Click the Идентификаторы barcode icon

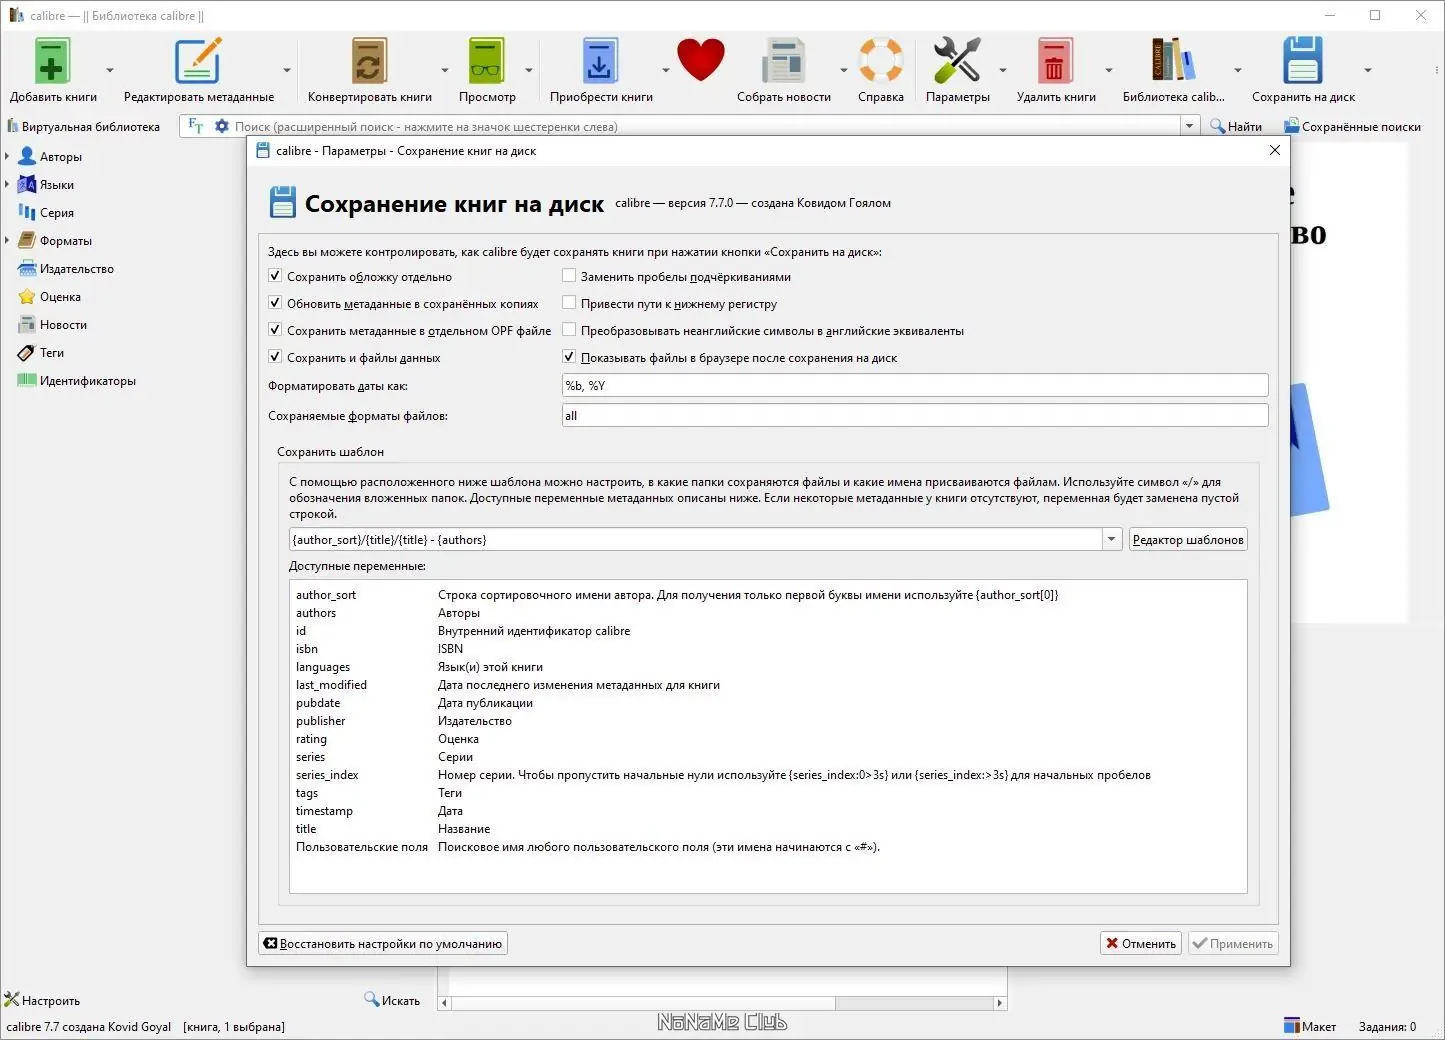point(27,381)
